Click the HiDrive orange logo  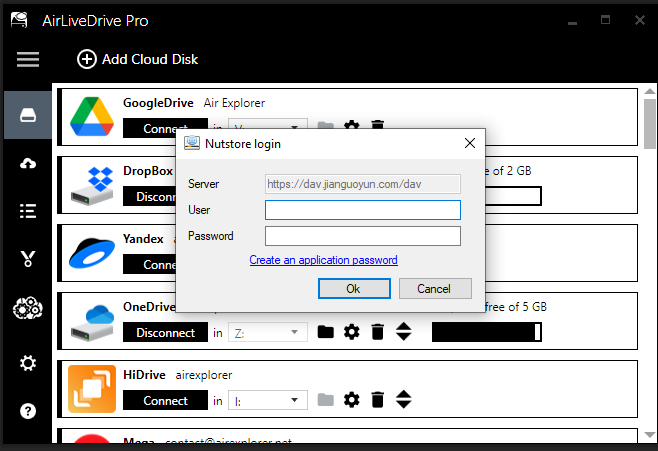pos(92,389)
